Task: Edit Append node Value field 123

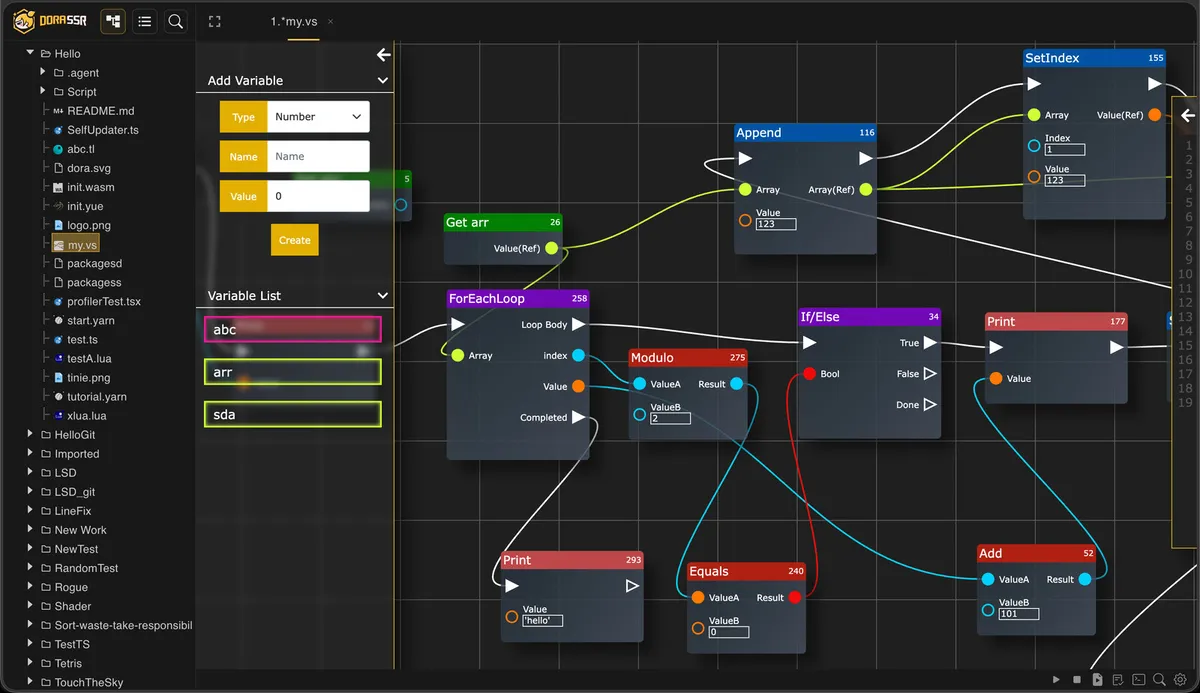Action: [x=776, y=224]
